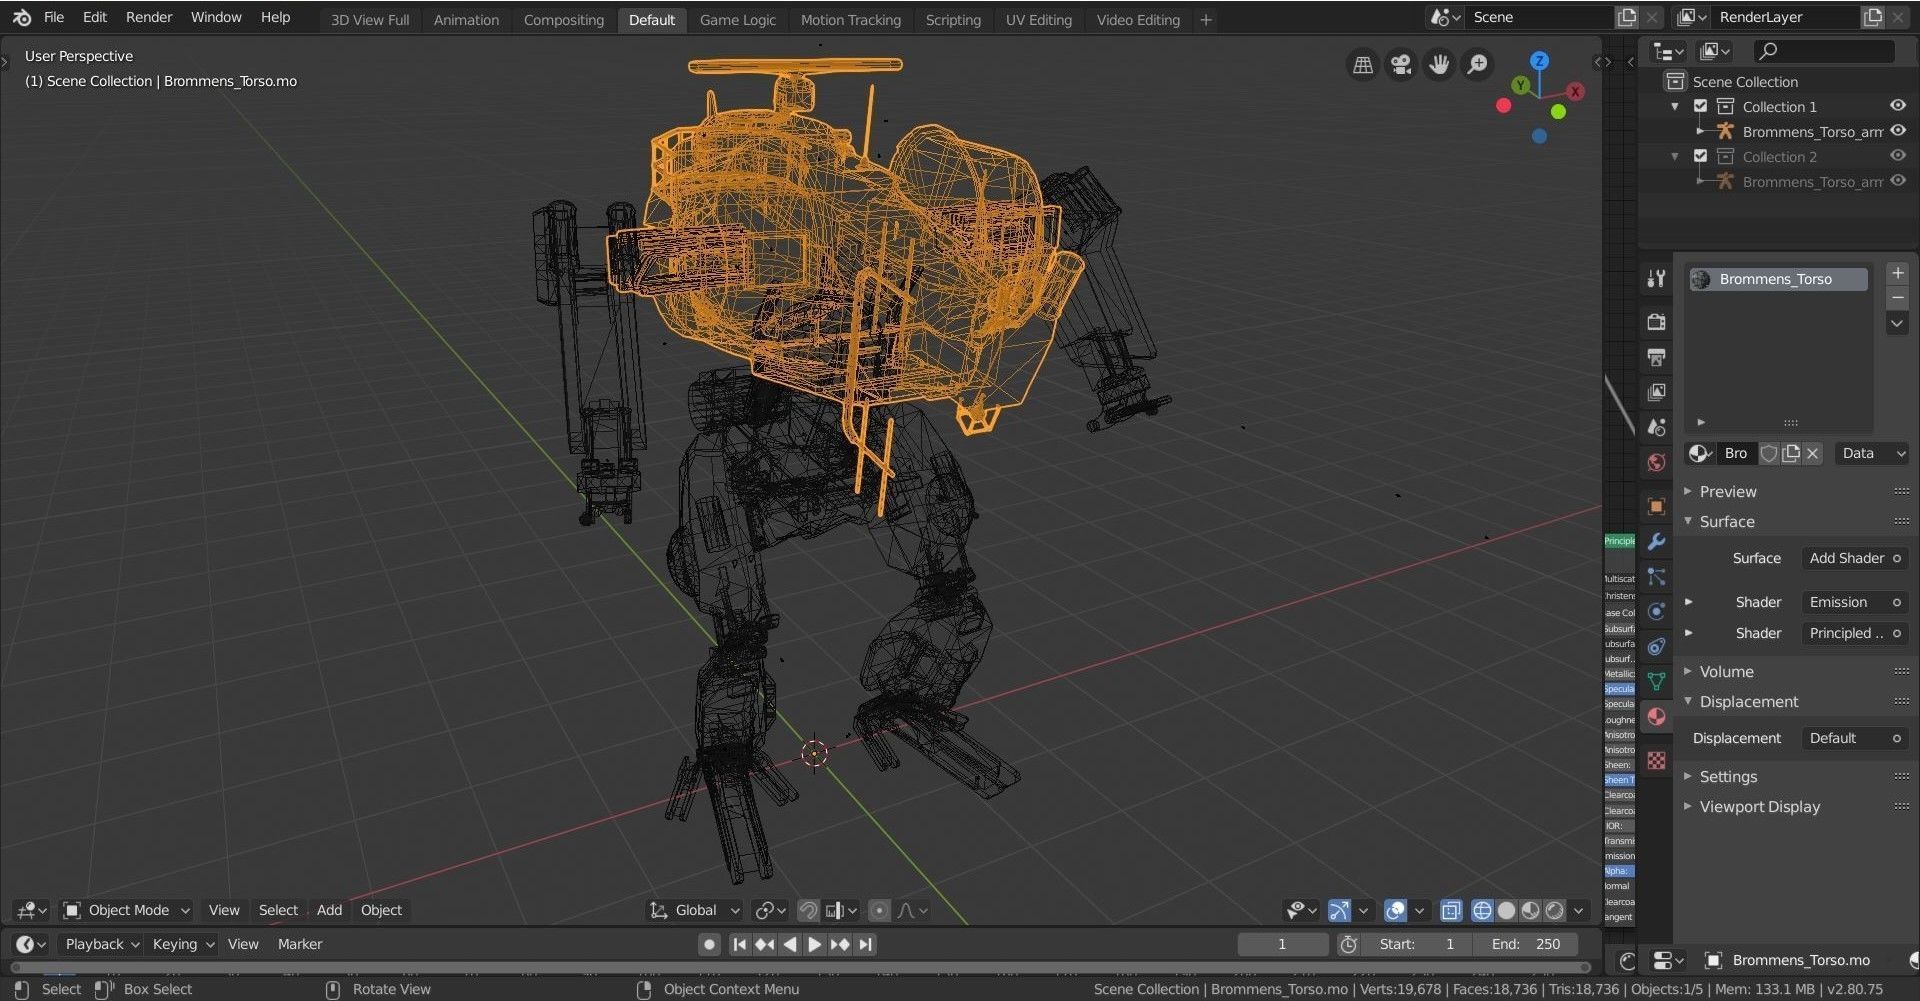Open the Output properties tab
Viewport: 1920px width, 1001px height.
tap(1656, 357)
